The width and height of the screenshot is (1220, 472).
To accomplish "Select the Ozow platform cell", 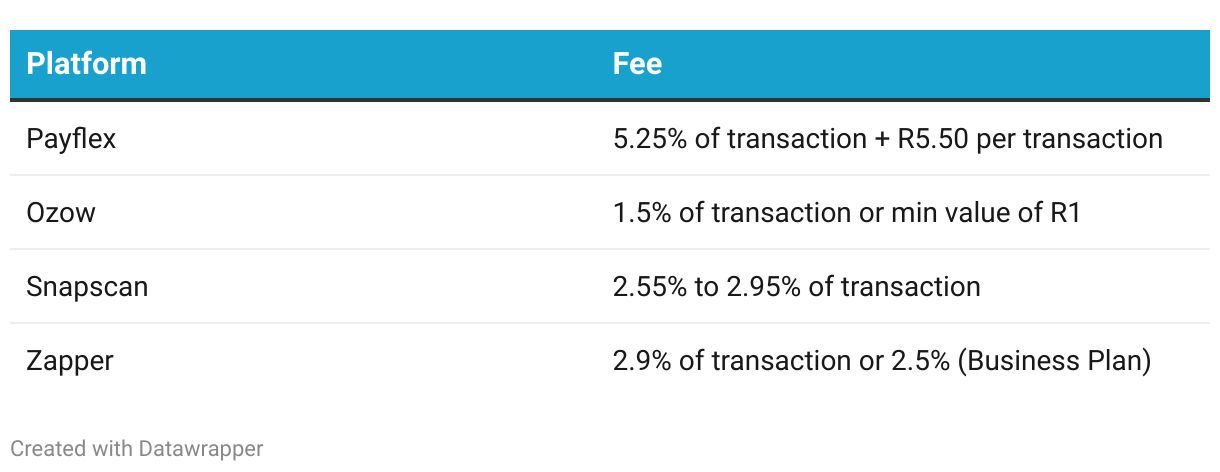I will point(61,212).
